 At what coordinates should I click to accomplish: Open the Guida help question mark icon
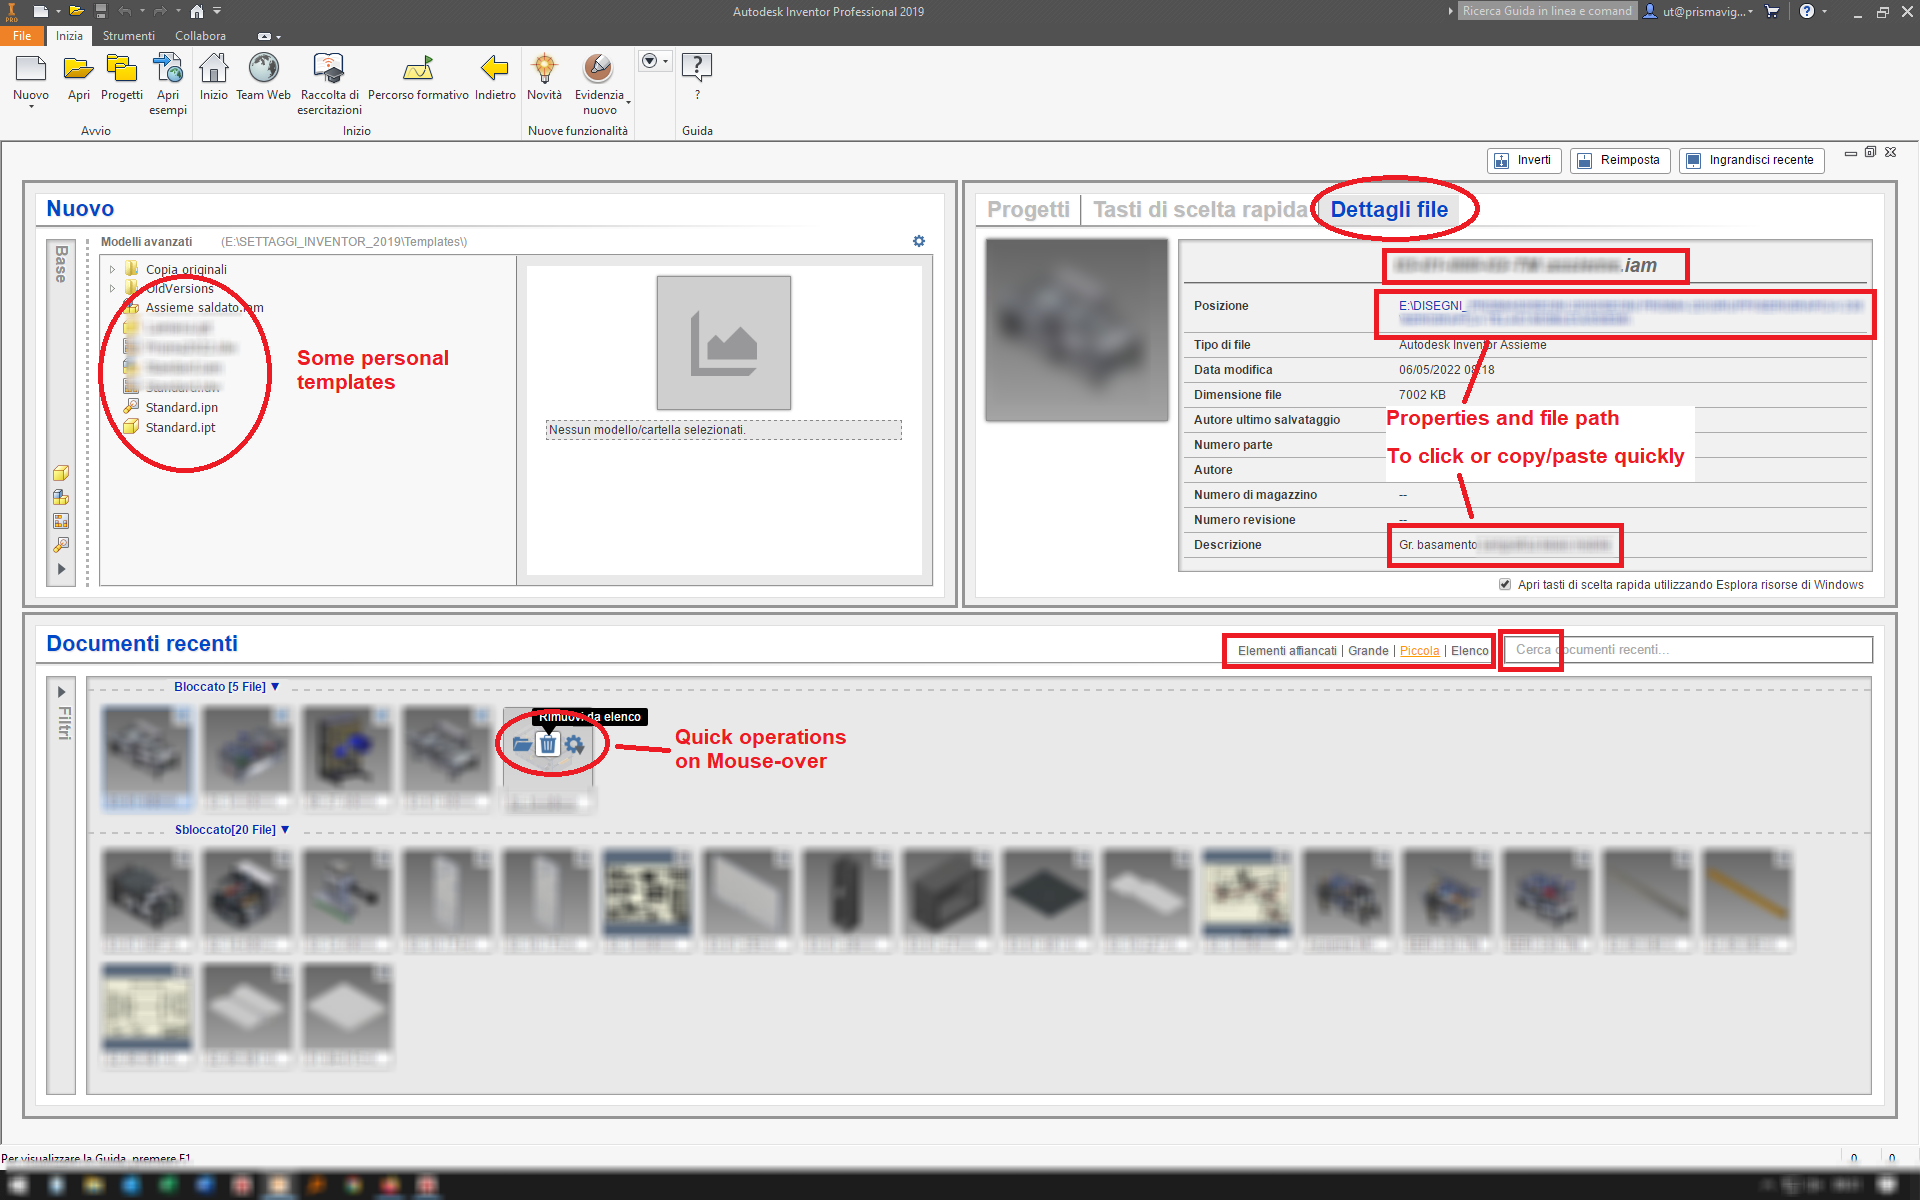pyautogui.click(x=697, y=66)
